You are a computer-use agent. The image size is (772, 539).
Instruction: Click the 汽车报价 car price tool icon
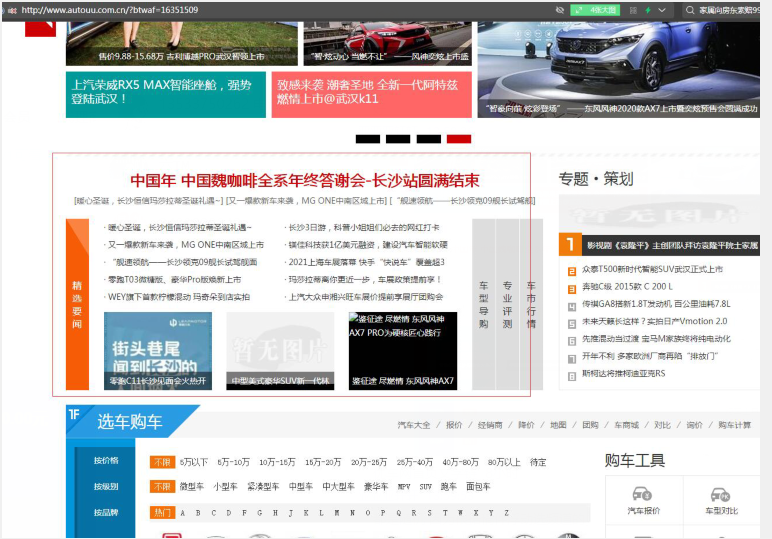[643, 500]
